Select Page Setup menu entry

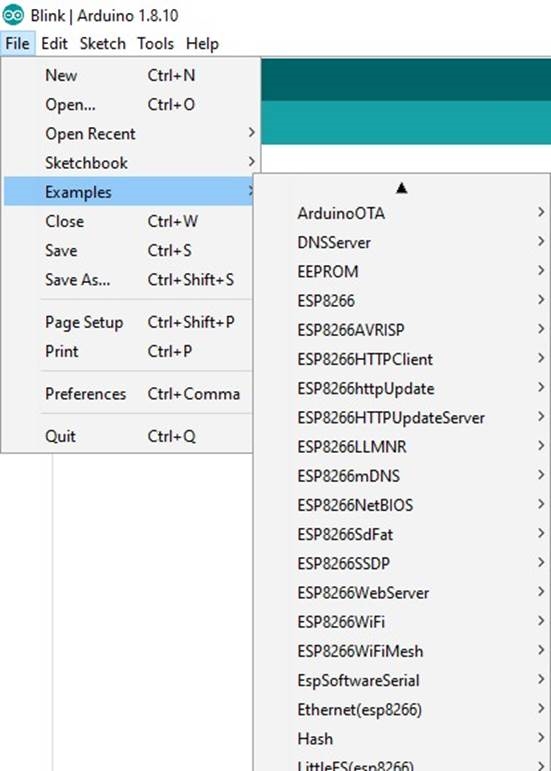pos(131,323)
